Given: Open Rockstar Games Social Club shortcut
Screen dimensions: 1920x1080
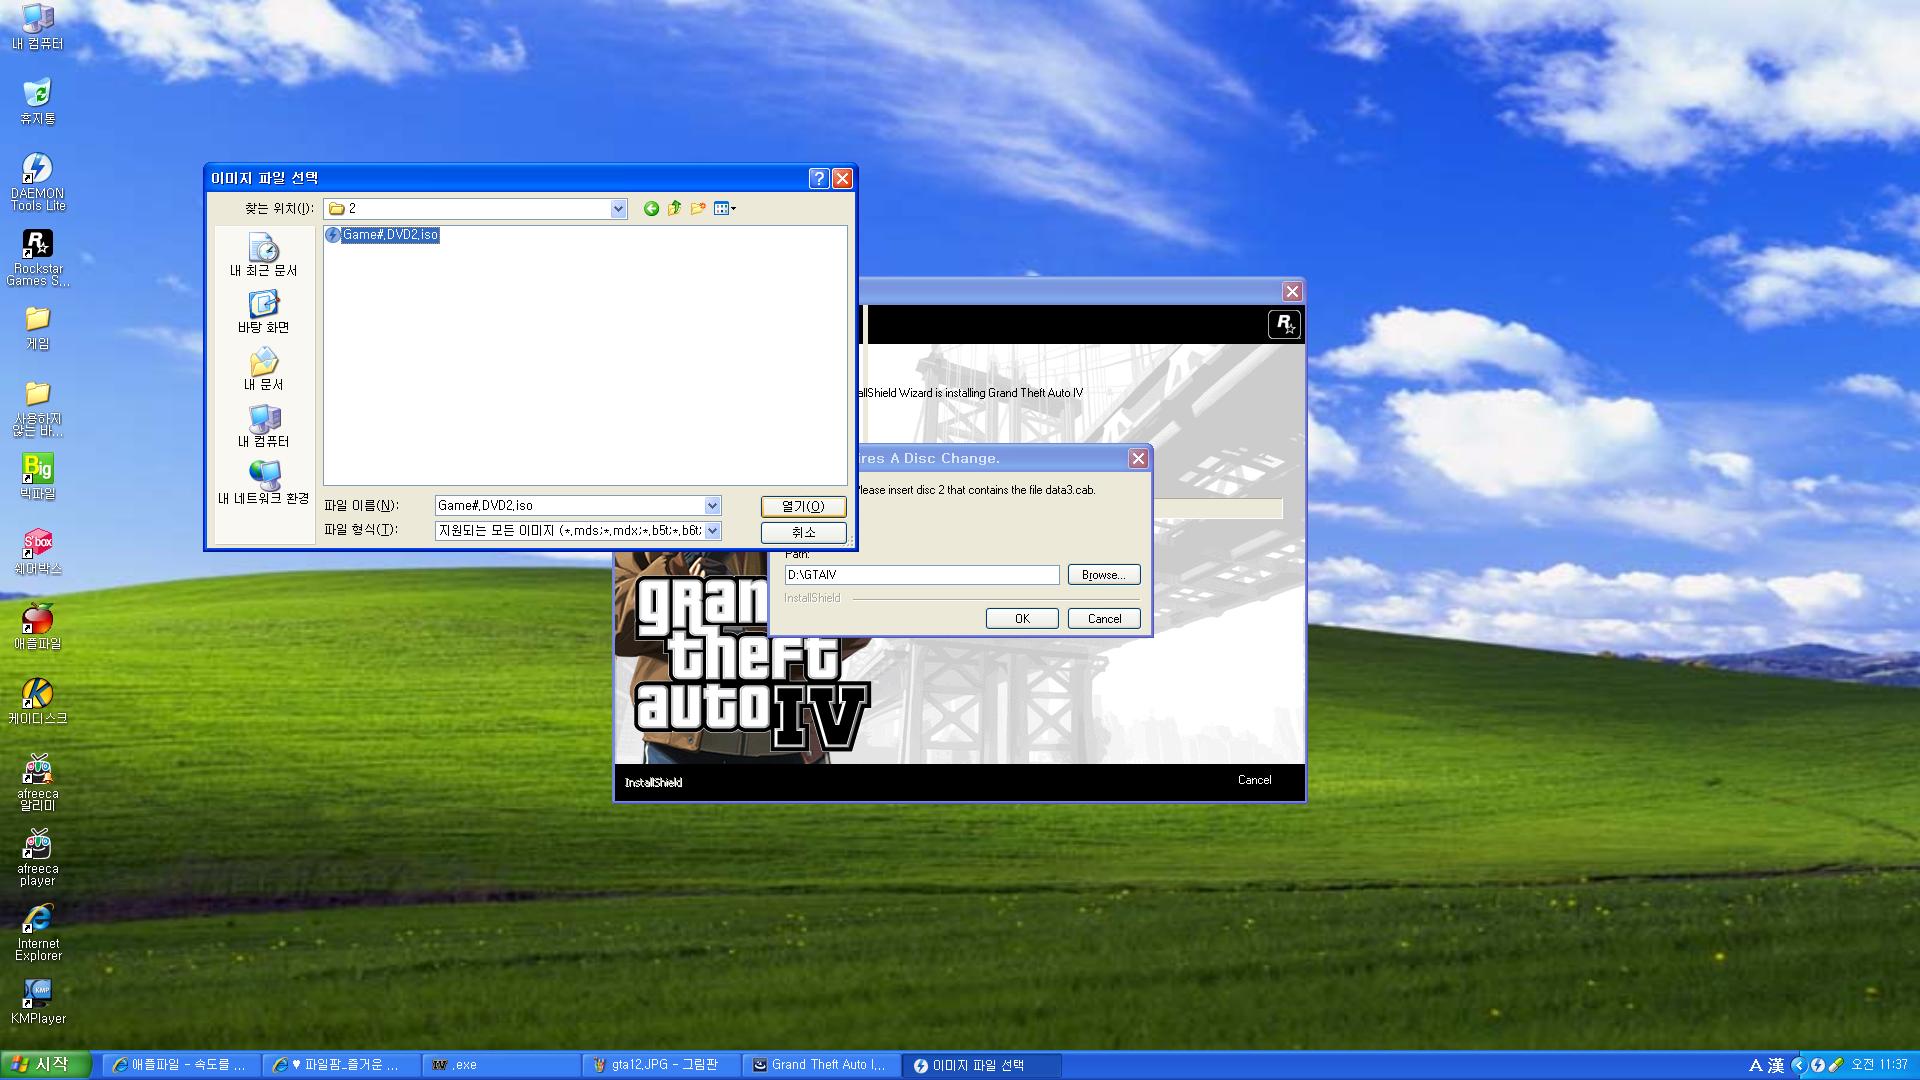Looking at the screenshot, I should (37, 257).
